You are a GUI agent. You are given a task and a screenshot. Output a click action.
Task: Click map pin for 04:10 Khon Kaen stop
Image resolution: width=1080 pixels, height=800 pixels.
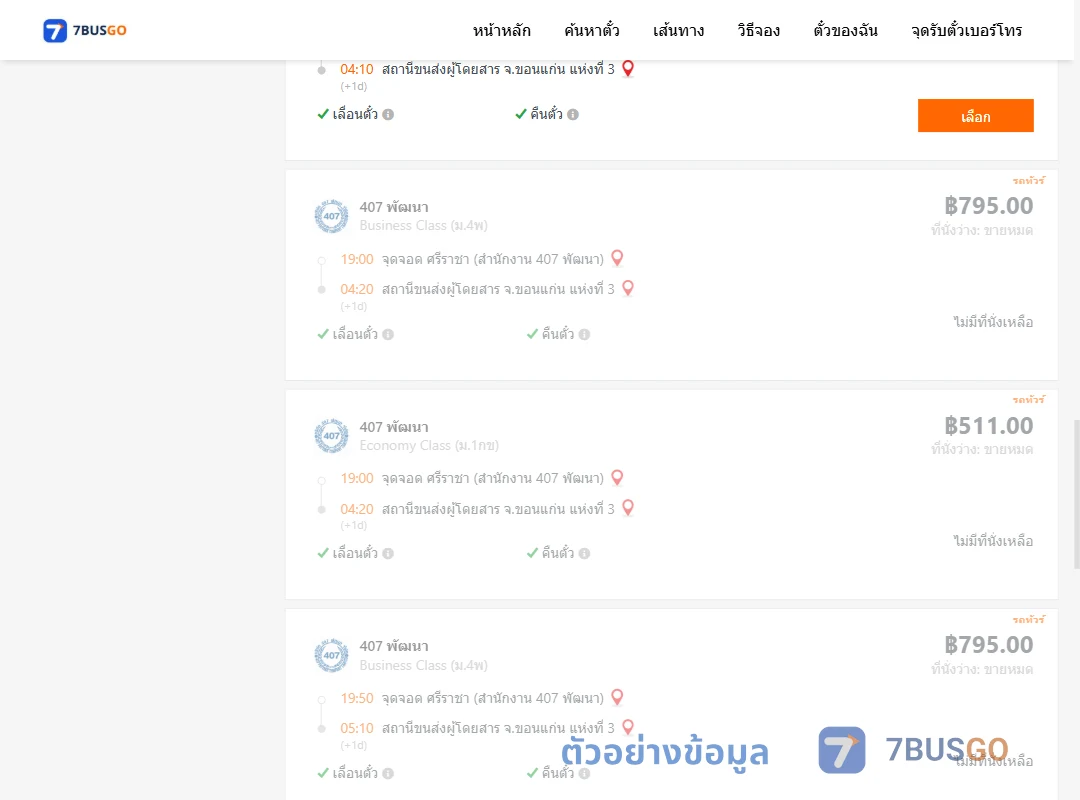click(x=628, y=68)
